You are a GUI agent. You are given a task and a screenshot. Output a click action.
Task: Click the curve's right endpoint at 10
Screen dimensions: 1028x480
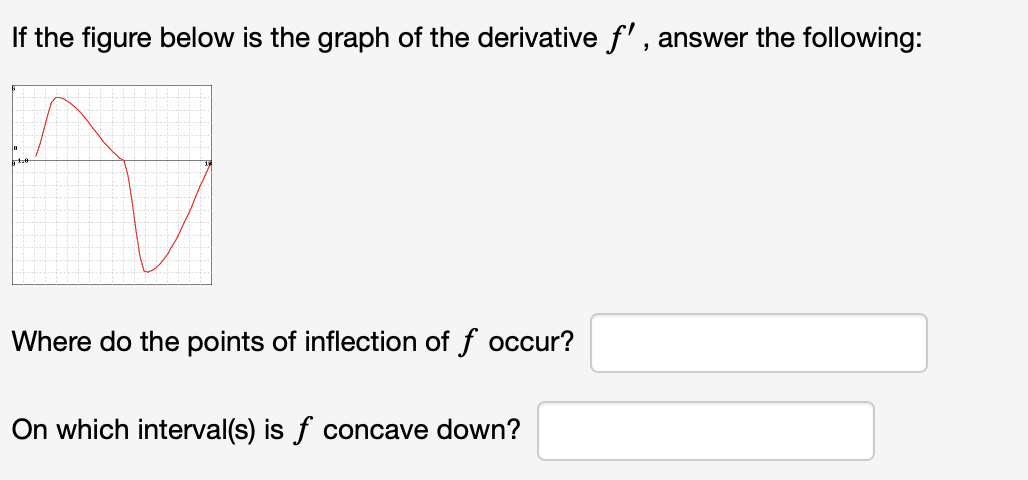click(210, 165)
